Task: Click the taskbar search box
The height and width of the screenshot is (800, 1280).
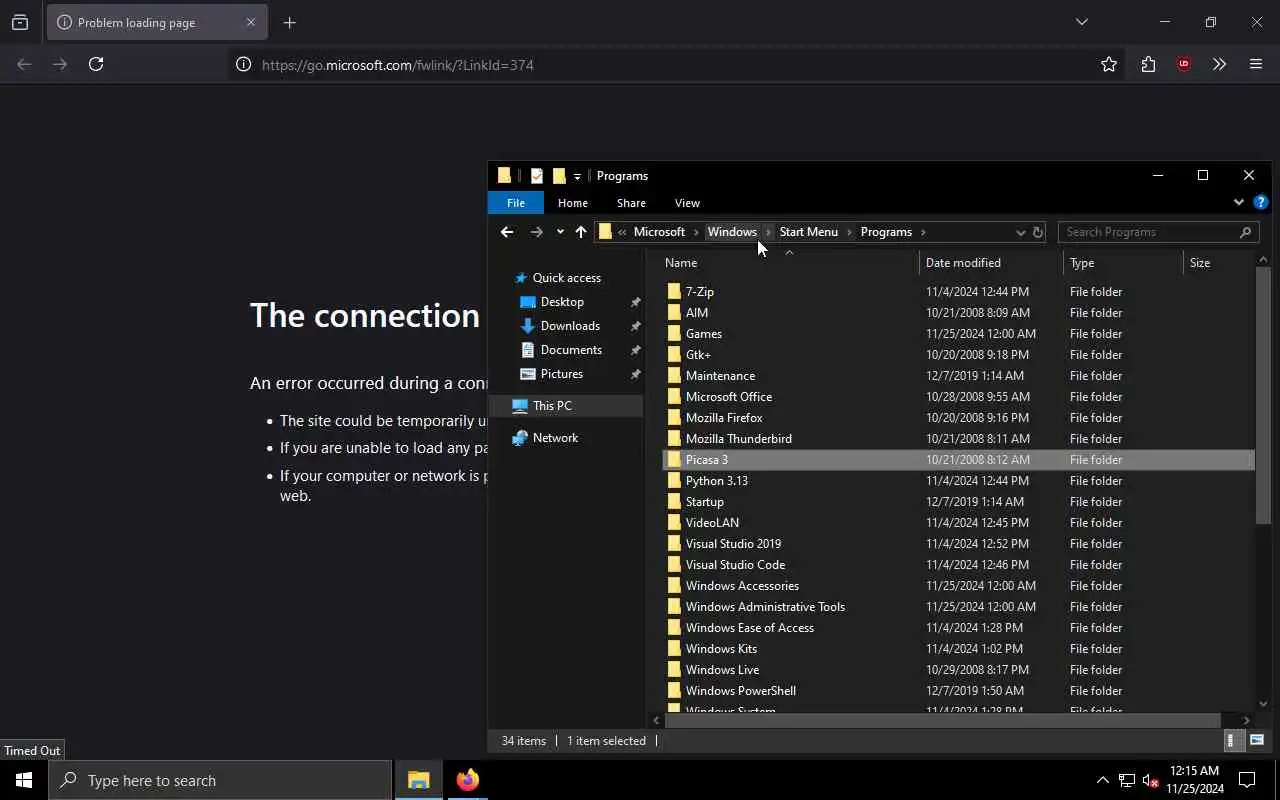Action: tap(220, 780)
